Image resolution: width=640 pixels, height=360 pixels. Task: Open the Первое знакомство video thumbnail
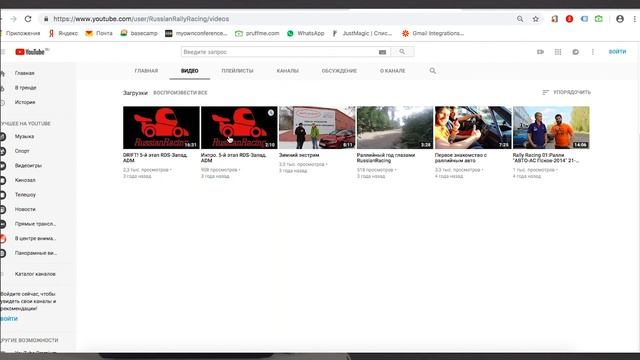tap(473, 127)
